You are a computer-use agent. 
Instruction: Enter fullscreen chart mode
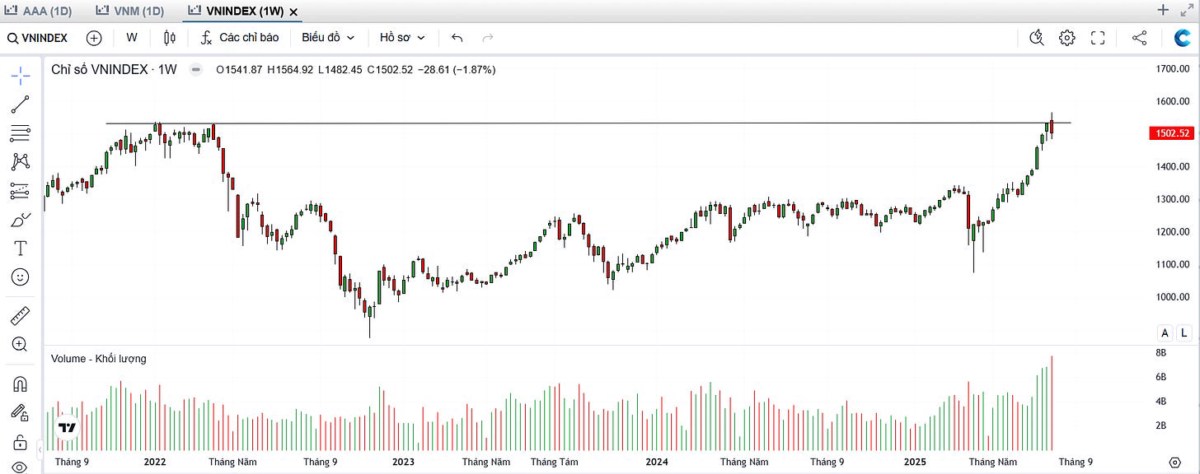tap(1098, 37)
